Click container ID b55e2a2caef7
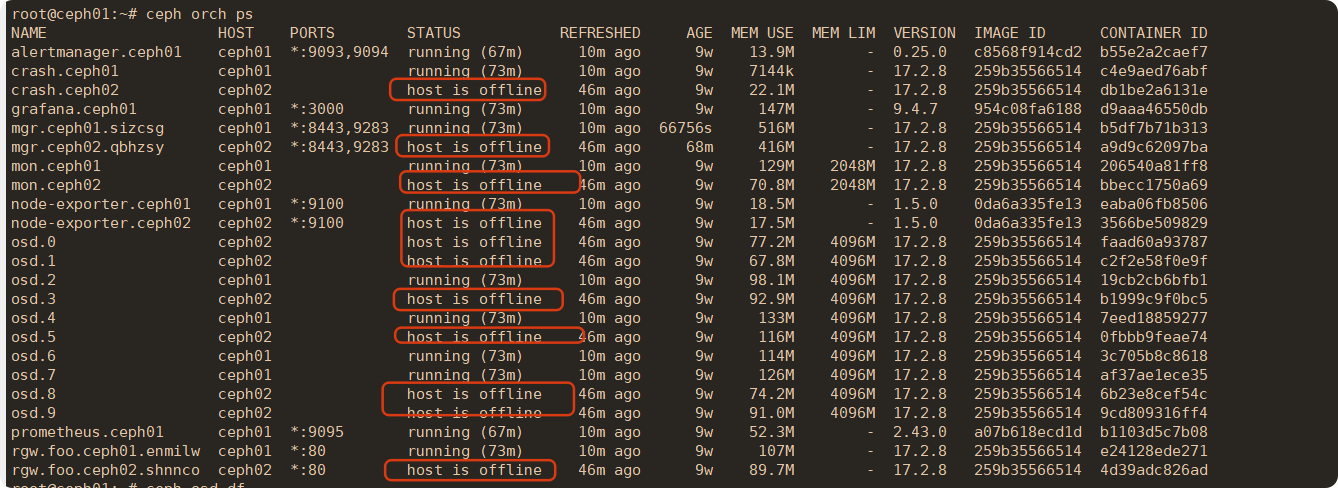 coord(1154,52)
